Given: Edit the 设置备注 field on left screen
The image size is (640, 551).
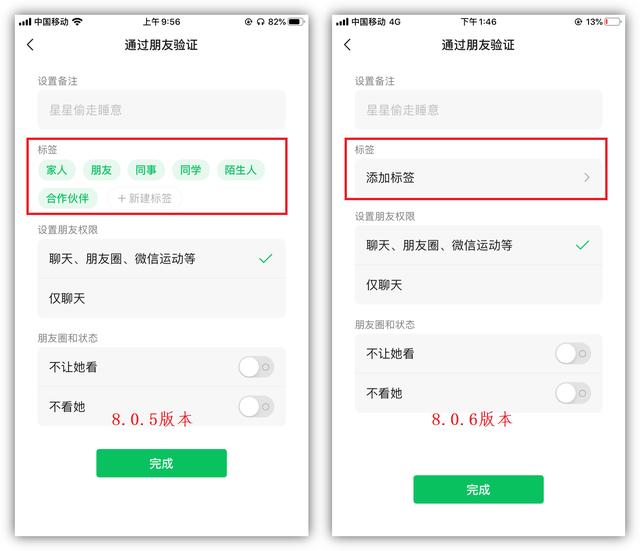Looking at the screenshot, I should tap(162, 110).
